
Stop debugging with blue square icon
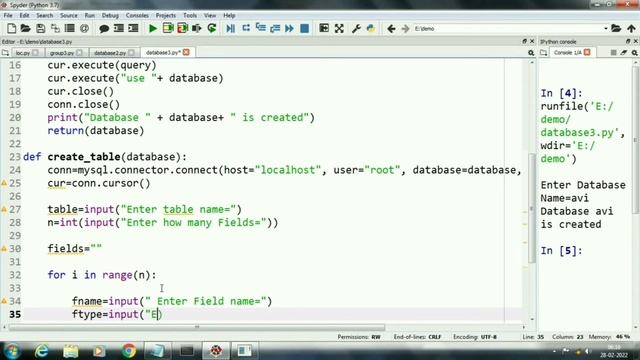pyautogui.click(x=304, y=29)
